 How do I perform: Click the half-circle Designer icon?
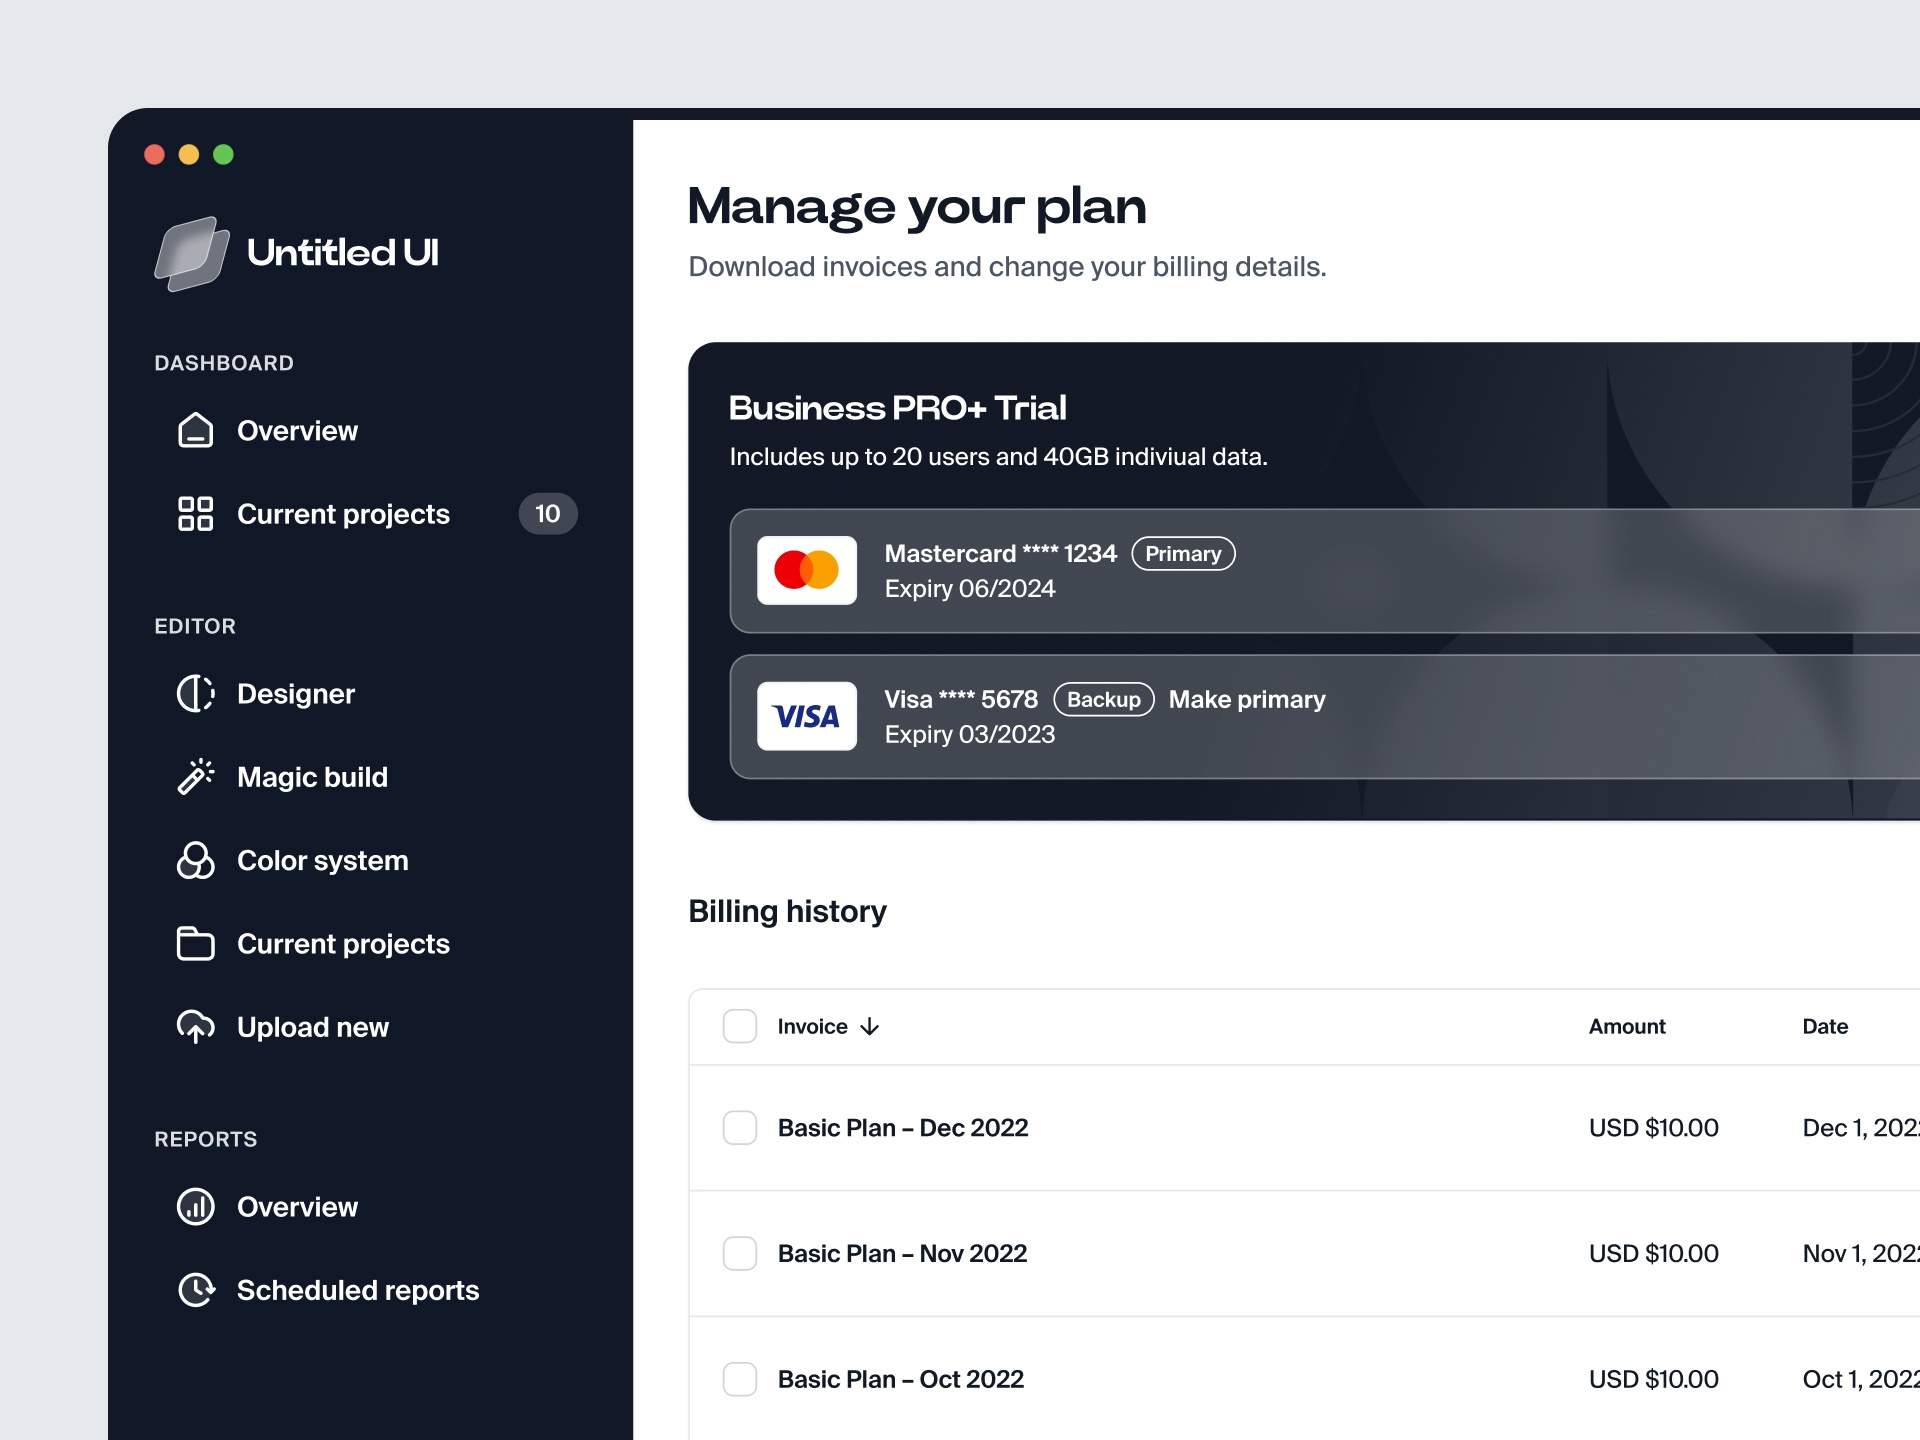pyautogui.click(x=196, y=693)
